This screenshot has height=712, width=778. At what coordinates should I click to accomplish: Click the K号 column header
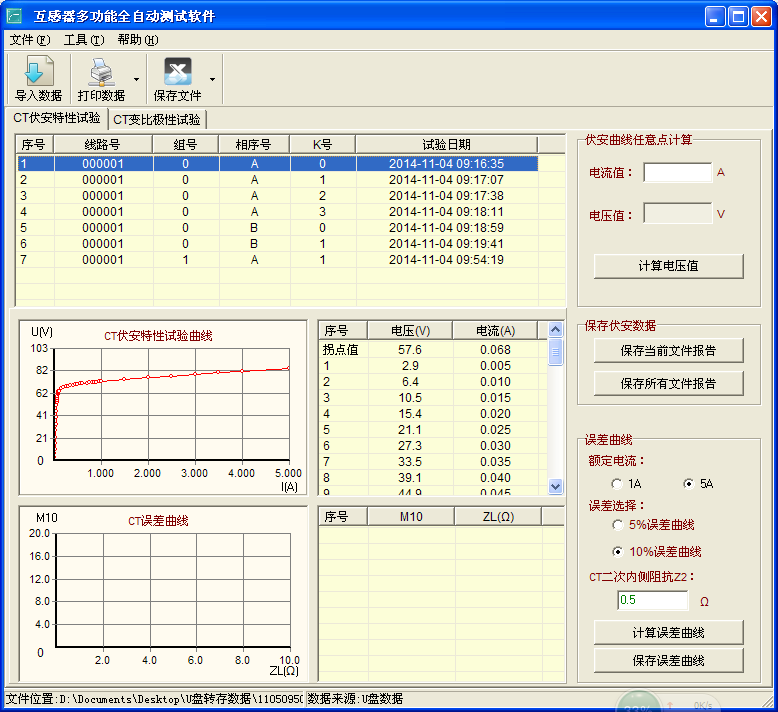(323, 144)
